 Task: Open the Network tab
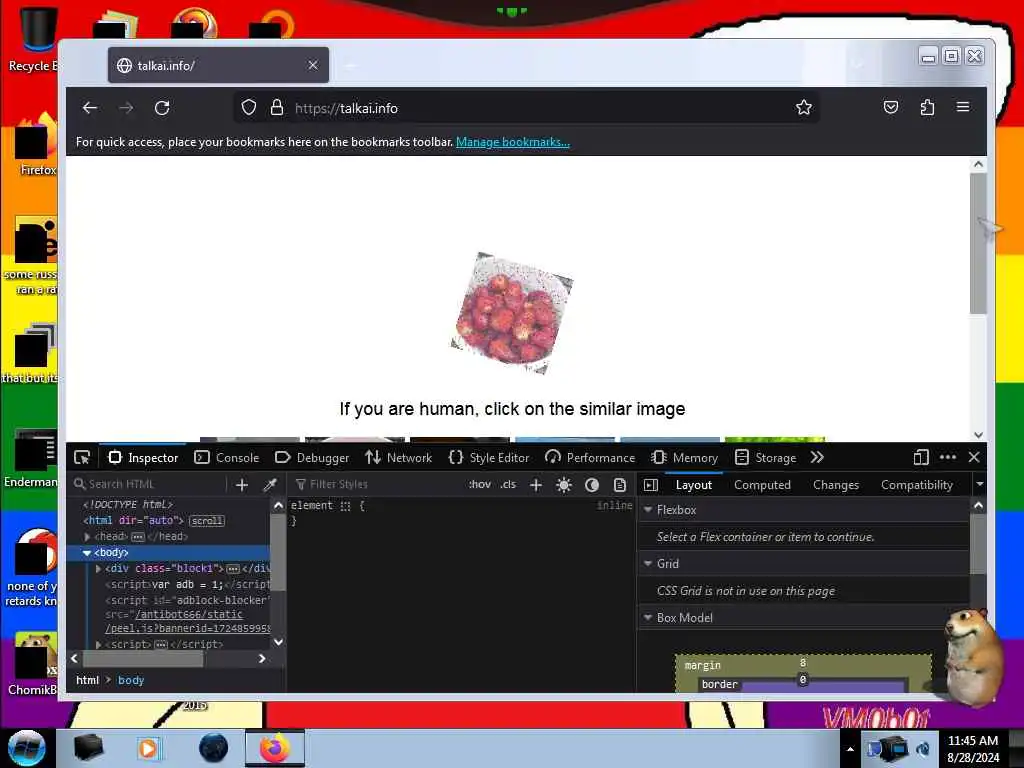398,457
